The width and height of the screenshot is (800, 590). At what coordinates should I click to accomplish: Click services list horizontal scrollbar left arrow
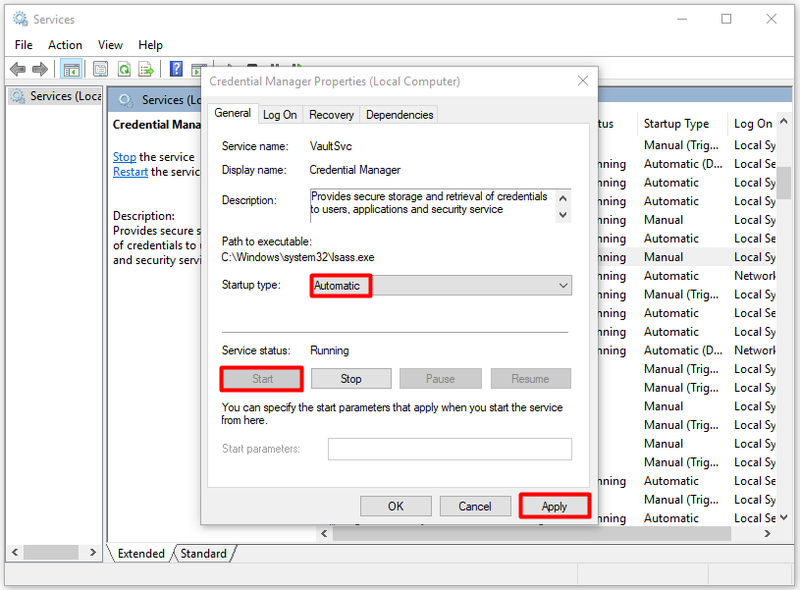[x=324, y=533]
